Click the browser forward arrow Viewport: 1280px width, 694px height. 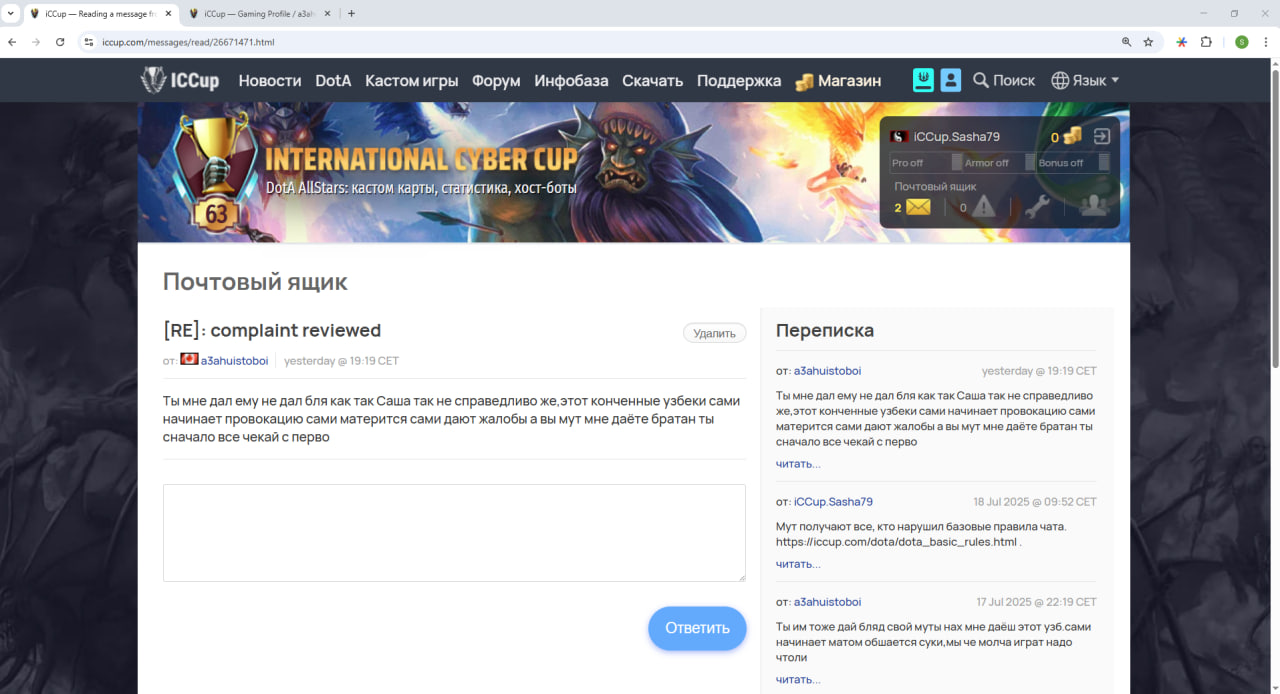pos(36,42)
